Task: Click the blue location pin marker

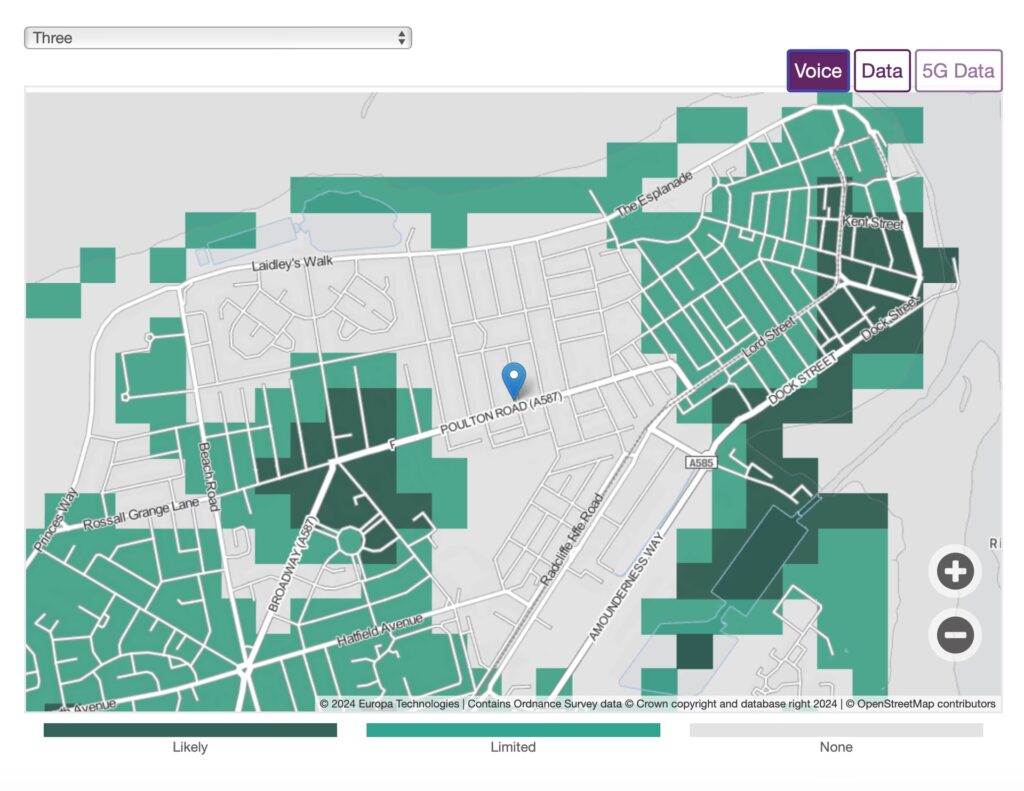Action: point(513,380)
